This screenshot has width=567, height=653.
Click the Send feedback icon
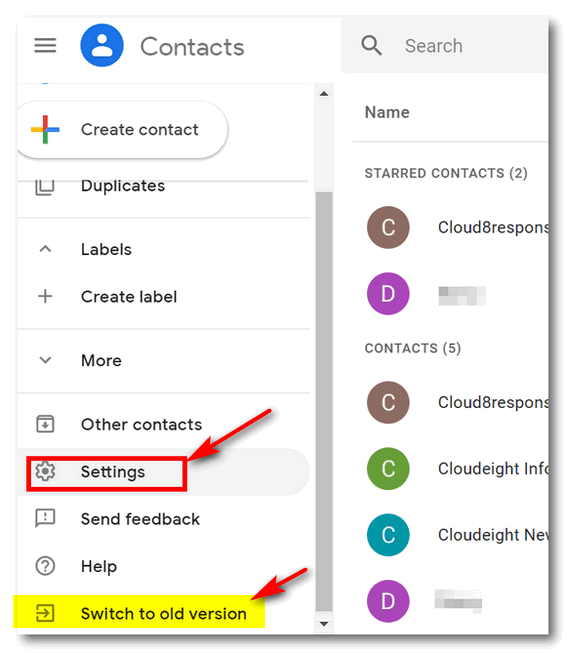(45, 518)
